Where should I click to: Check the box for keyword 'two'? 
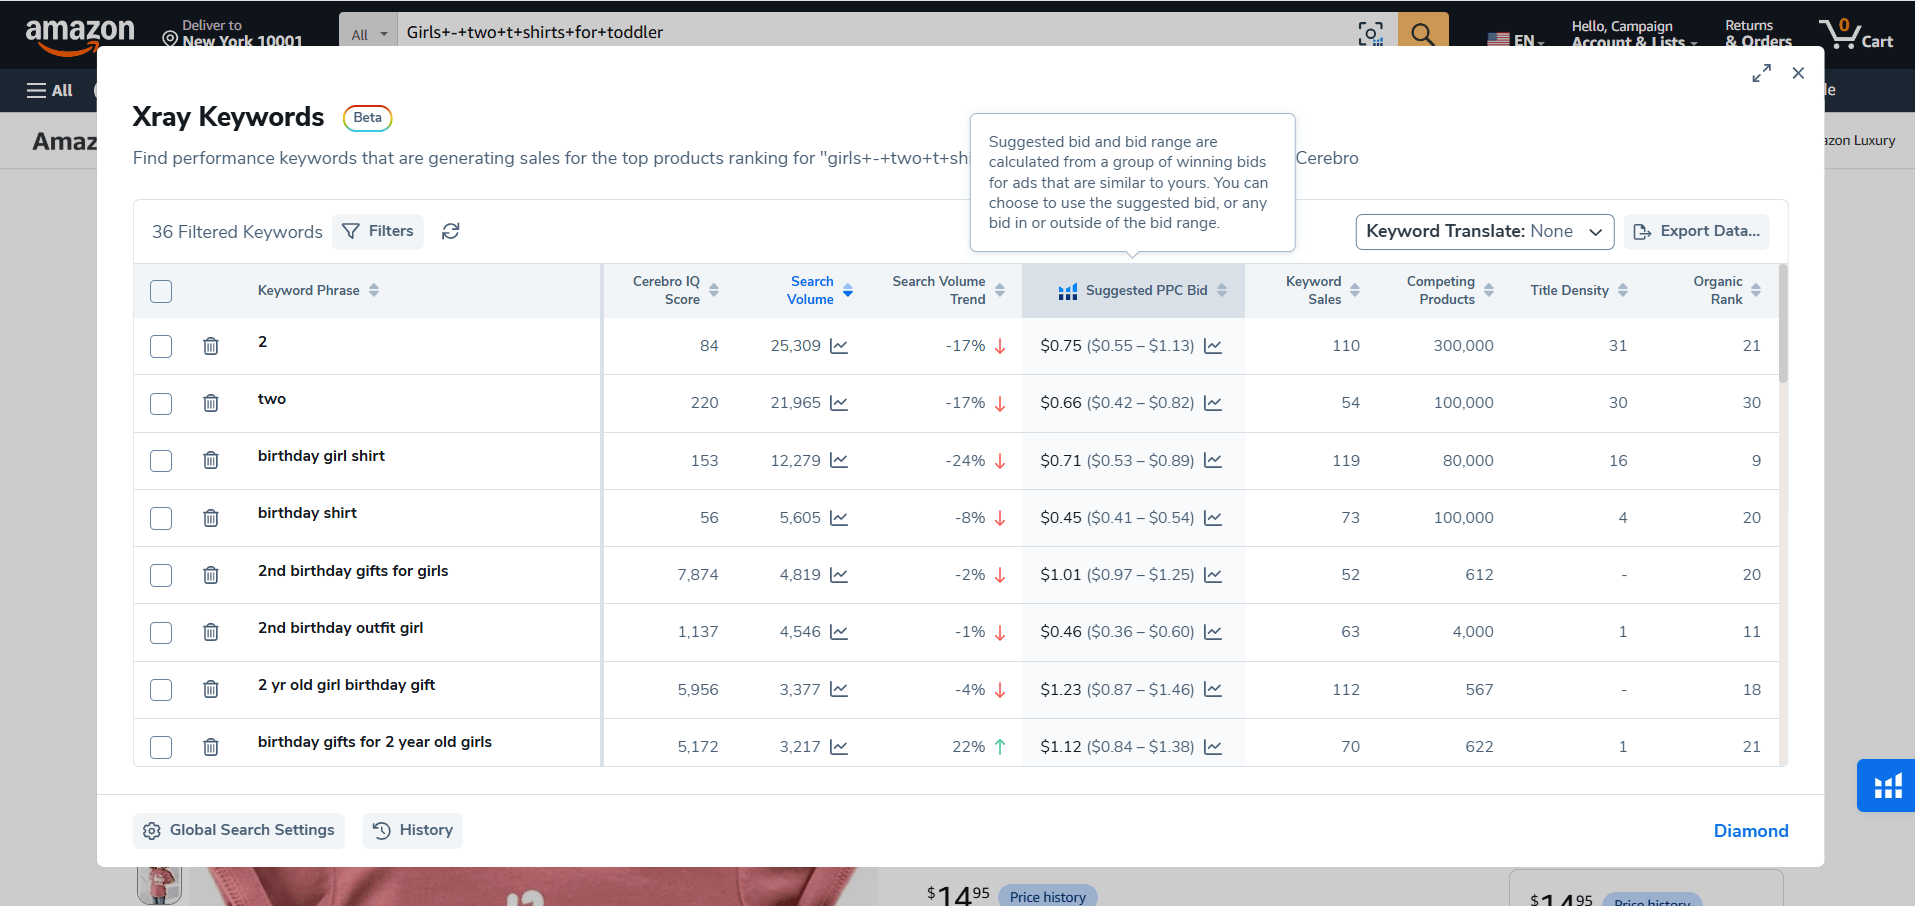pyautogui.click(x=161, y=403)
